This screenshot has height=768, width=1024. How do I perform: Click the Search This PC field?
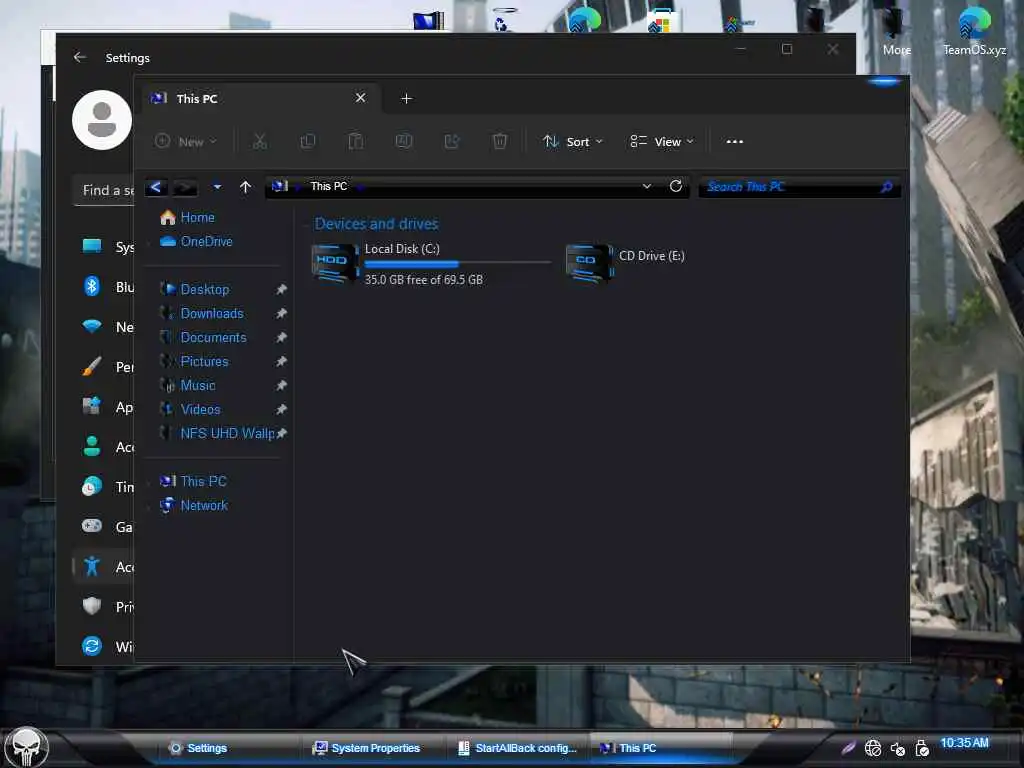pos(800,187)
